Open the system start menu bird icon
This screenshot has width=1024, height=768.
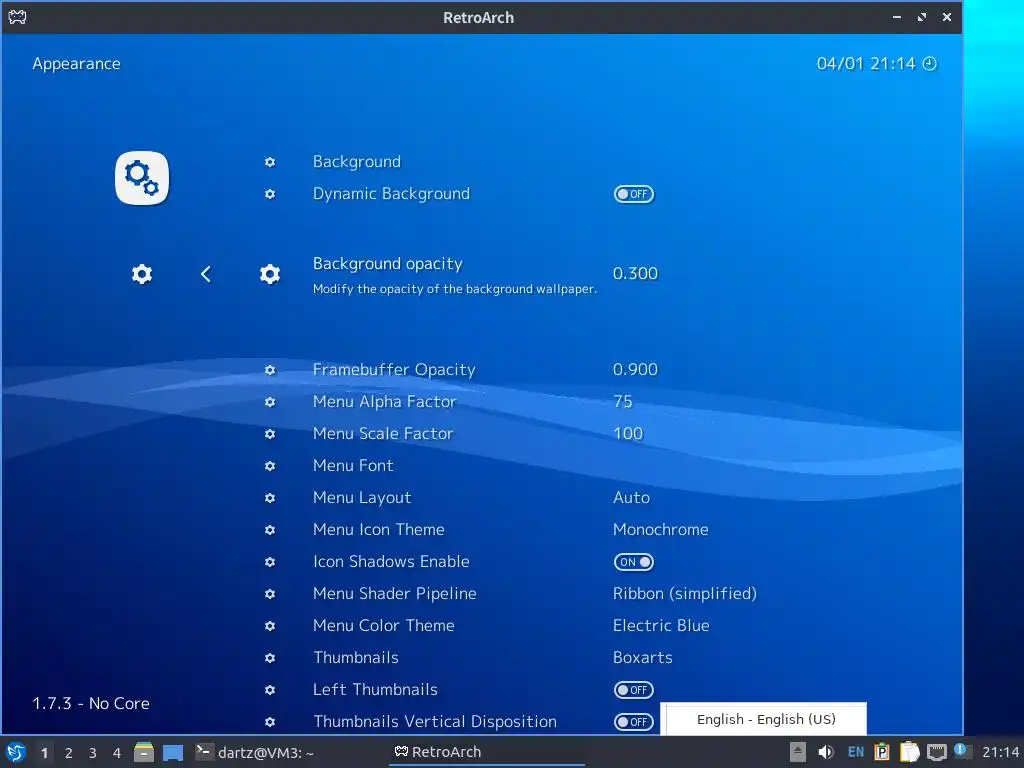16,752
